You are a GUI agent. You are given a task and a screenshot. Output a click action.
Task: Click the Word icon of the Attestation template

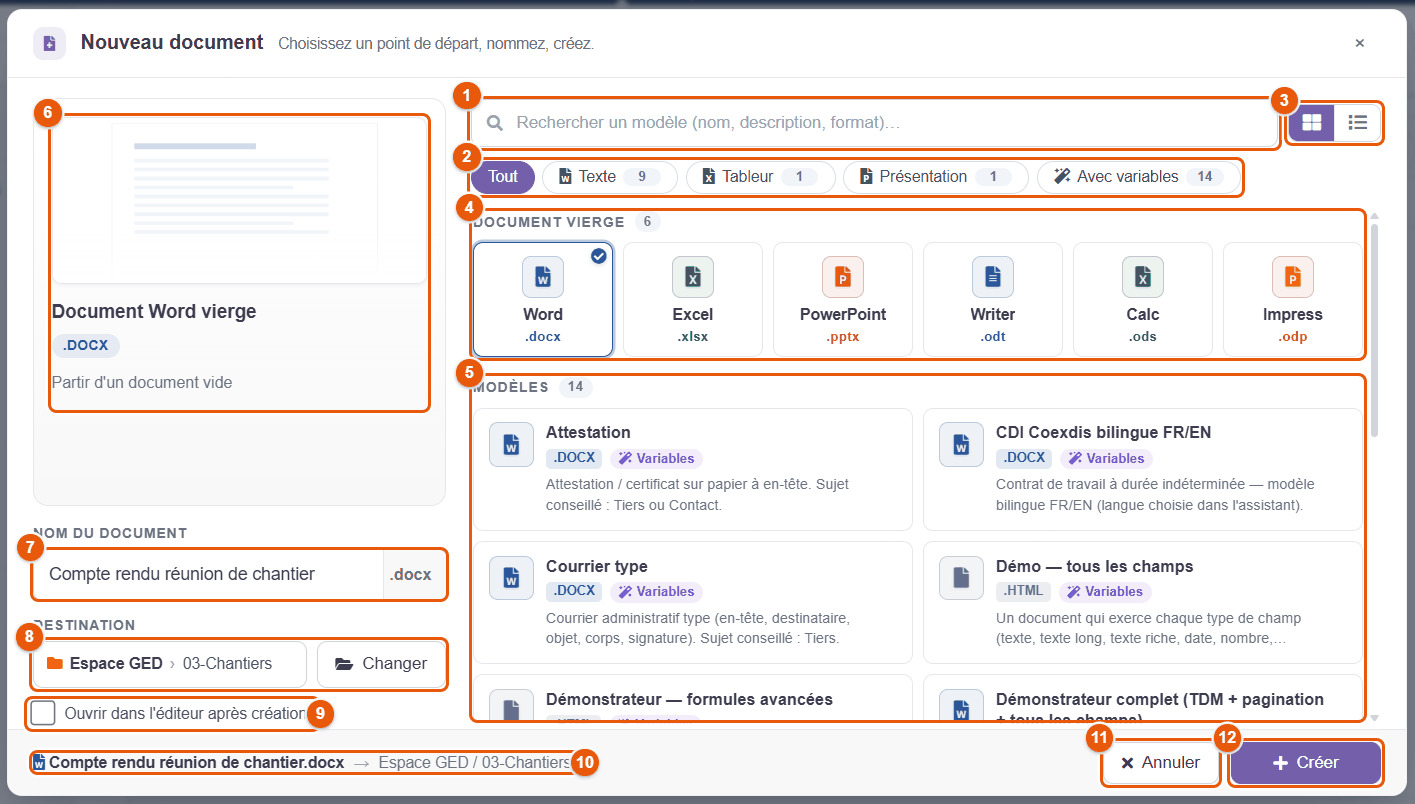click(511, 444)
